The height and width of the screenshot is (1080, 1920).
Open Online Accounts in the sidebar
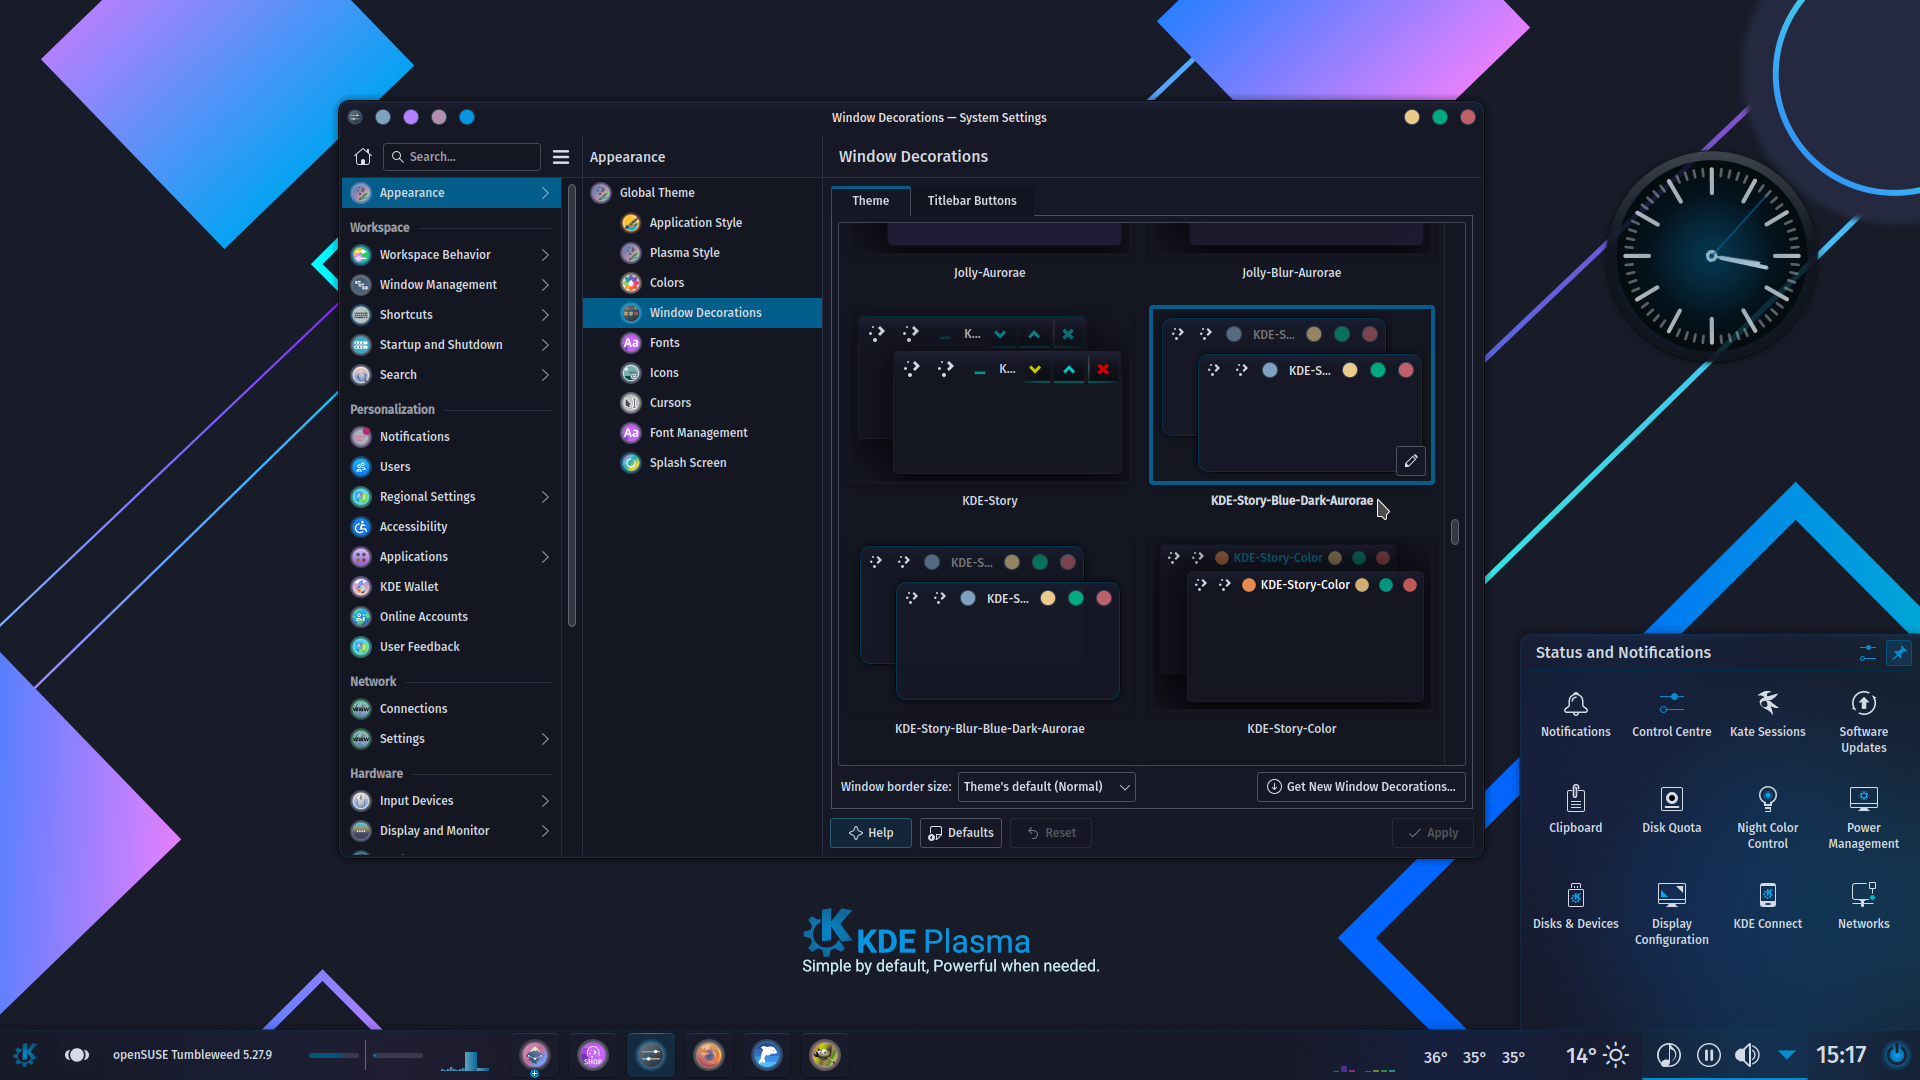[451, 617]
